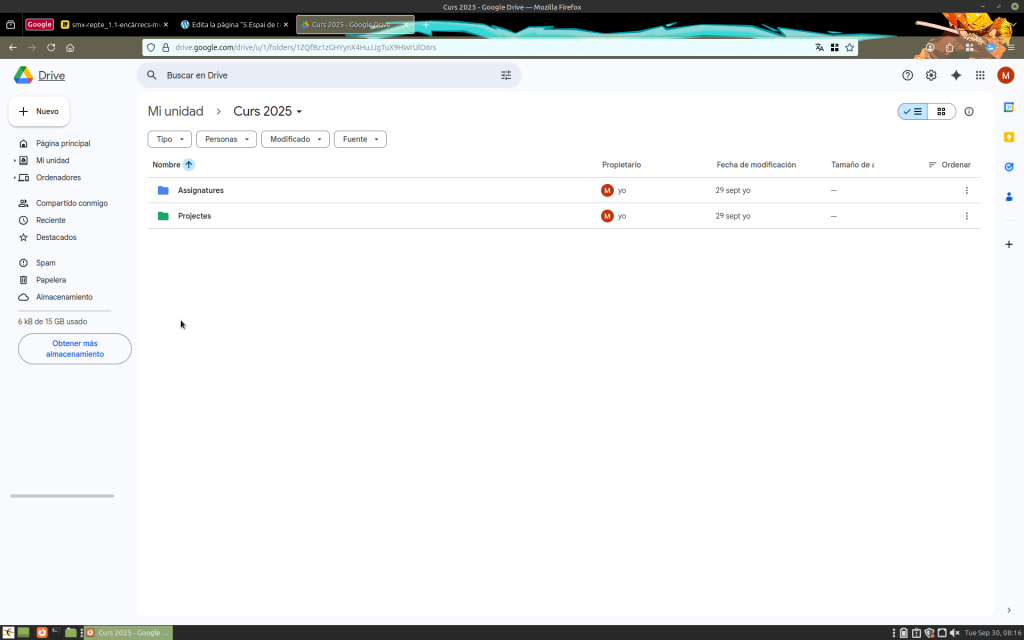Image resolution: width=1024 pixels, height=640 pixels.
Task: Reverse the Nombre sort direction arrow
Action: pyautogui.click(x=189, y=165)
